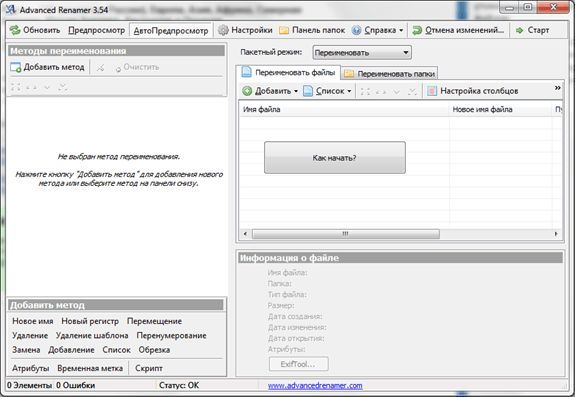
Task: Add the Замена method
Action: point(26,350)
